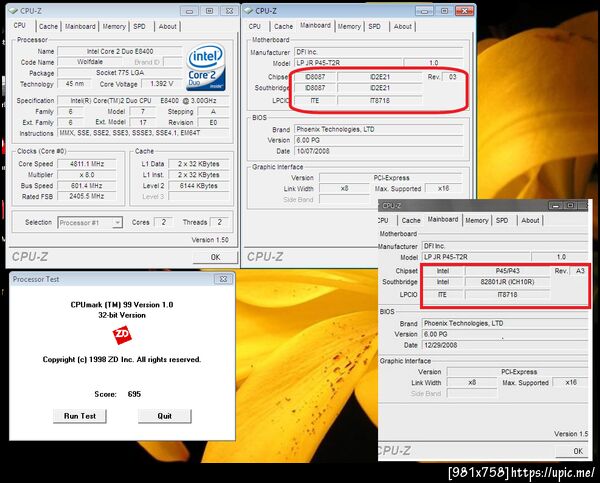Click the Code Name value Wolfdale
Screen dimensions: 600x483
90,62
